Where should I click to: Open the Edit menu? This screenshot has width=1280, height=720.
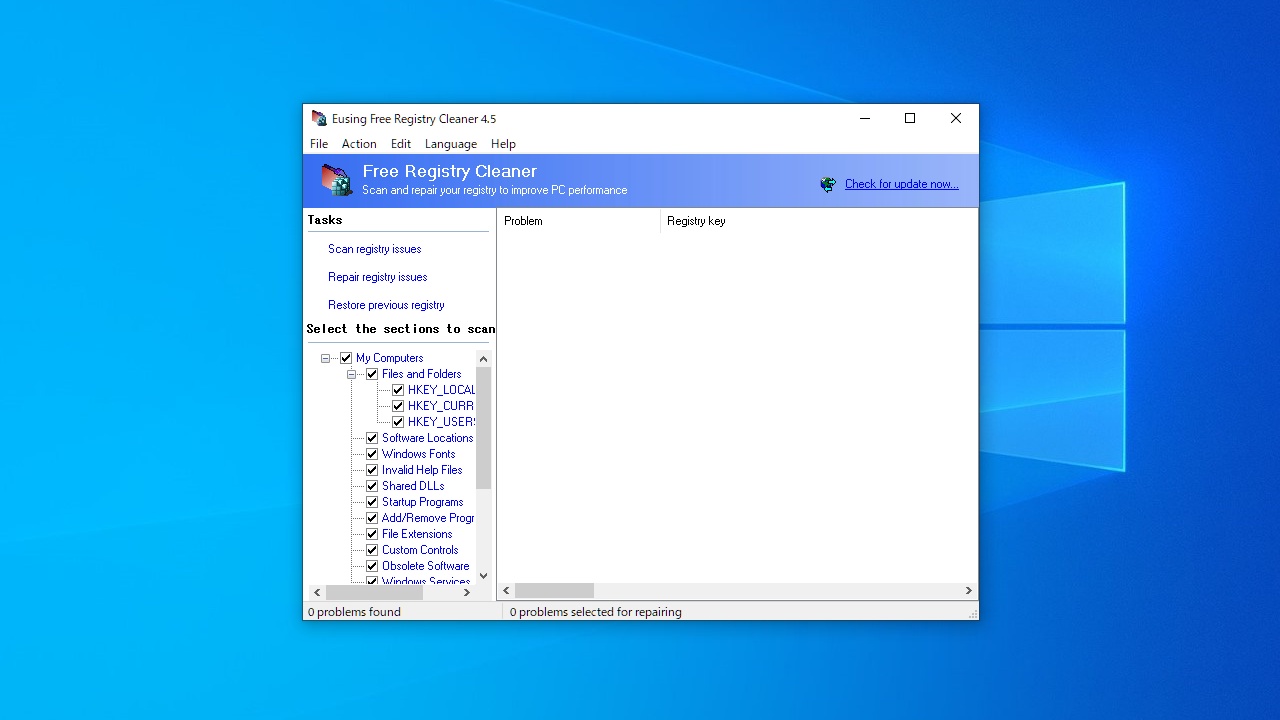click(401, 144)
